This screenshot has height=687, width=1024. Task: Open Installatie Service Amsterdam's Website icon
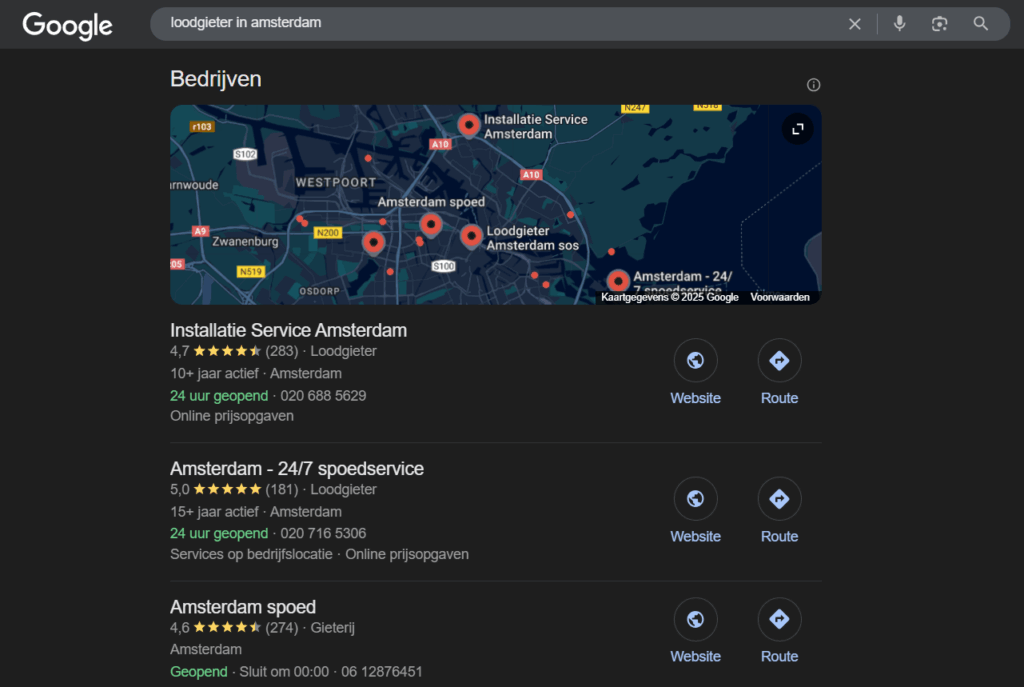tap(695, 360)
